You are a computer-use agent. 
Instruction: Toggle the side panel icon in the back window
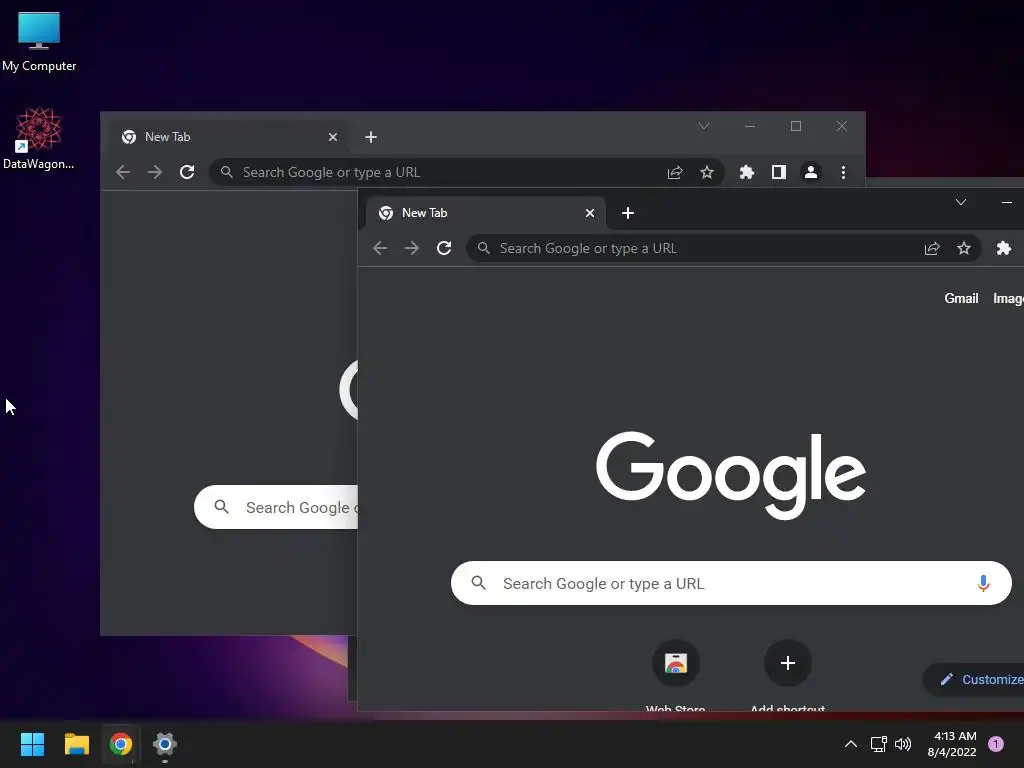point(778,172)
